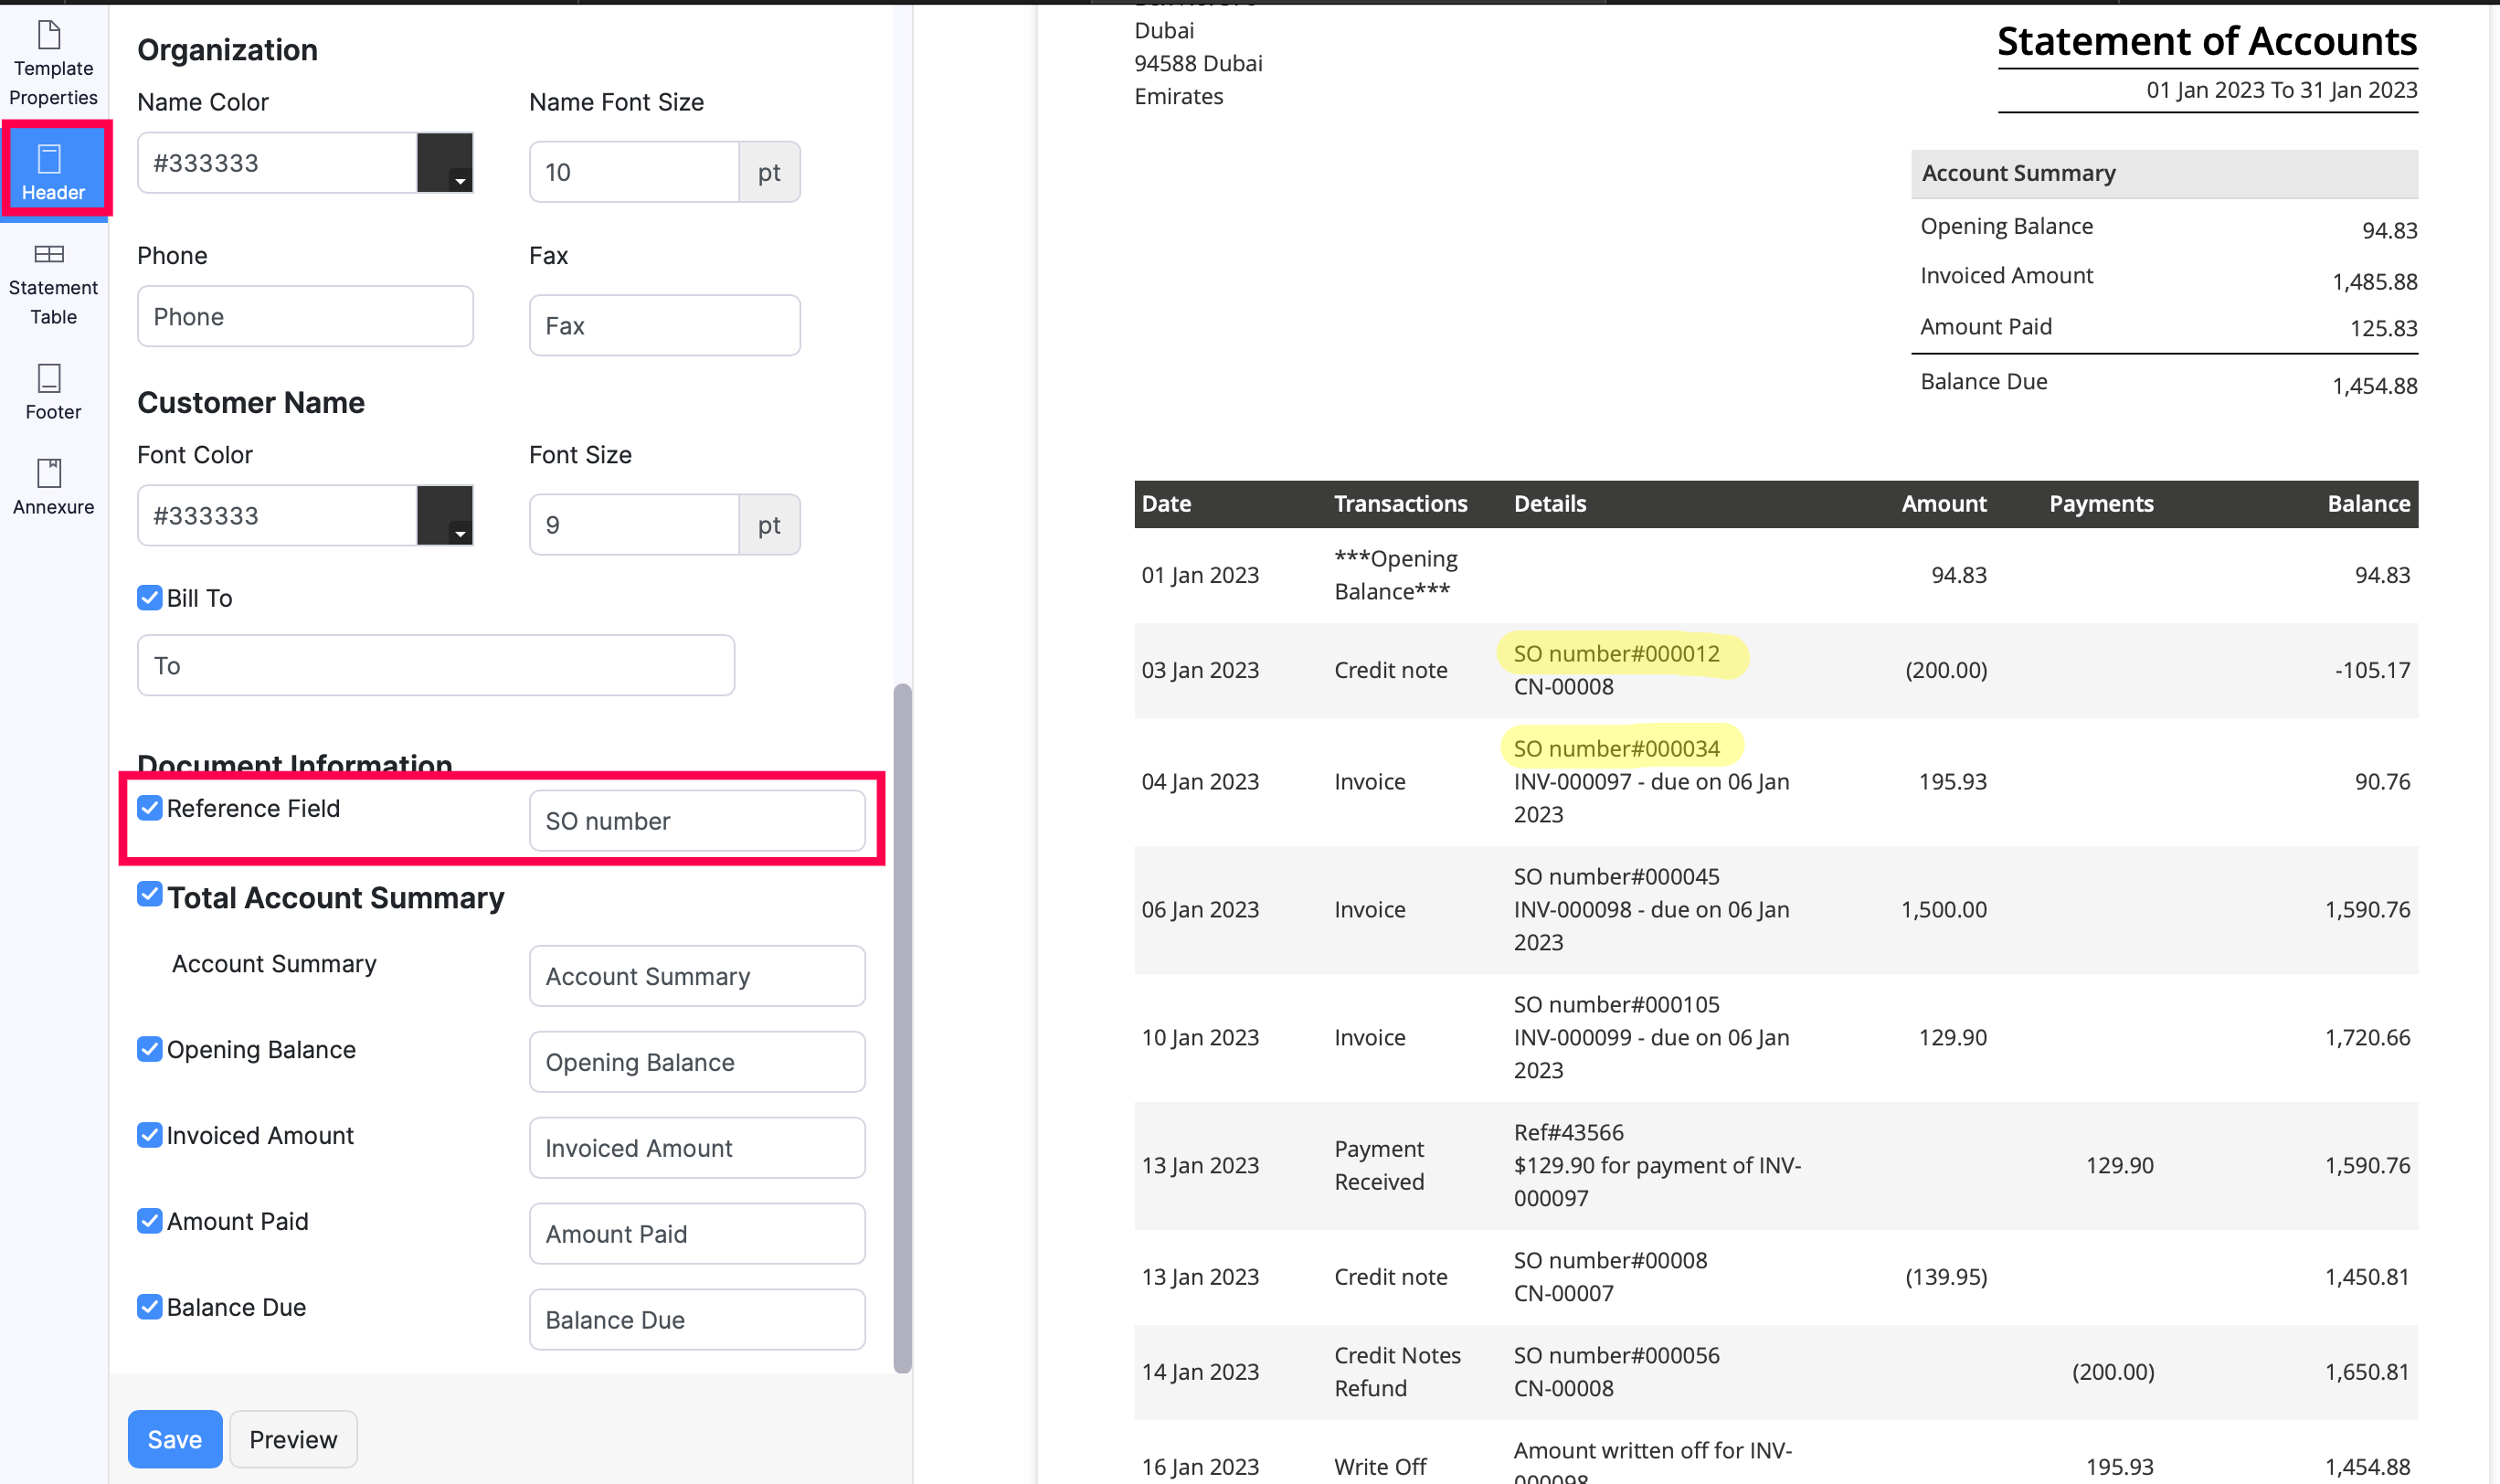The image size is (2500, 1484).
Task: Click the Balance column header
Action: coord(2368,503)
